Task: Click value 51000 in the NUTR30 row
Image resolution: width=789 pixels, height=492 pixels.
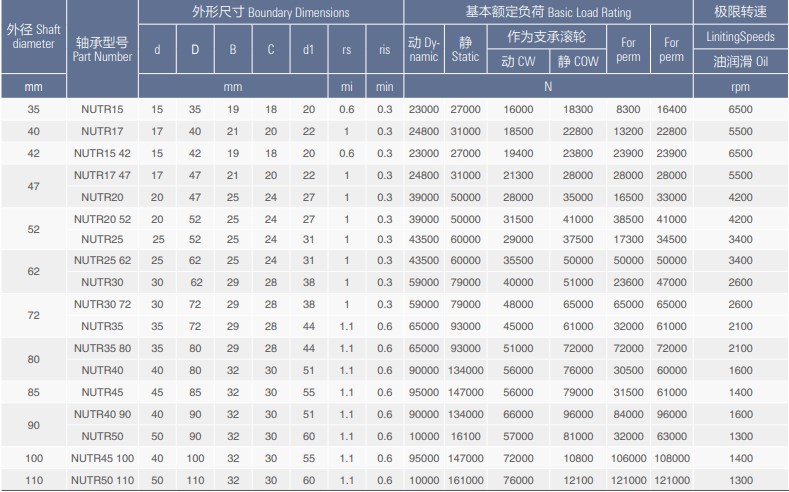Action: pos(578,282)
